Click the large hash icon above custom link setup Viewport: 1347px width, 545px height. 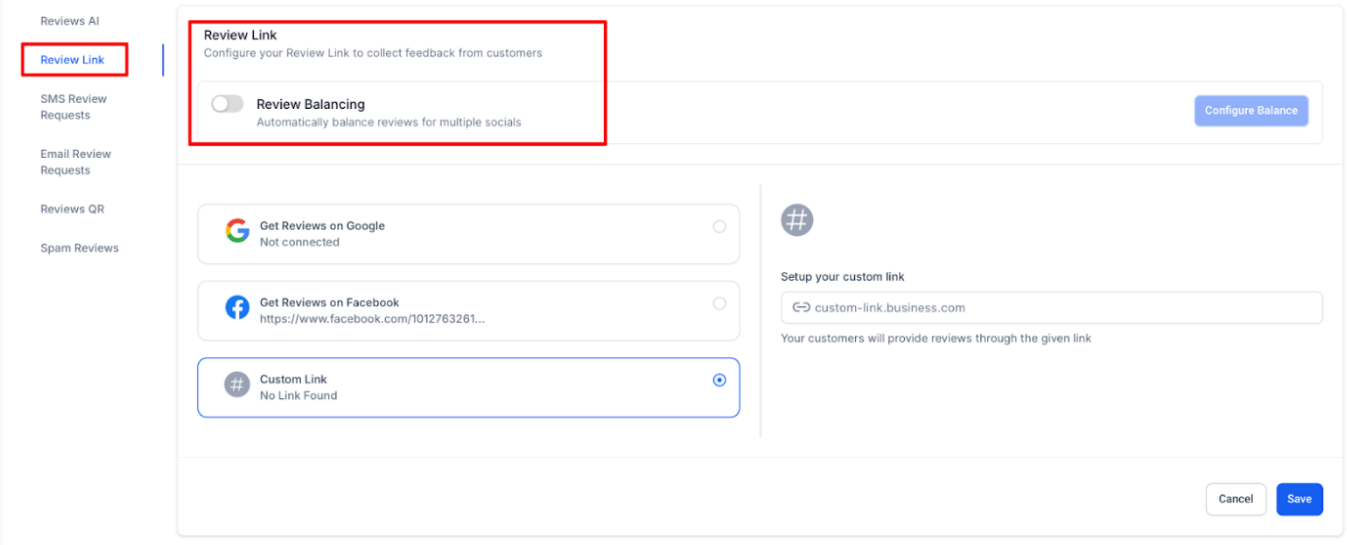pyautogui.click(x=797, y=220)
